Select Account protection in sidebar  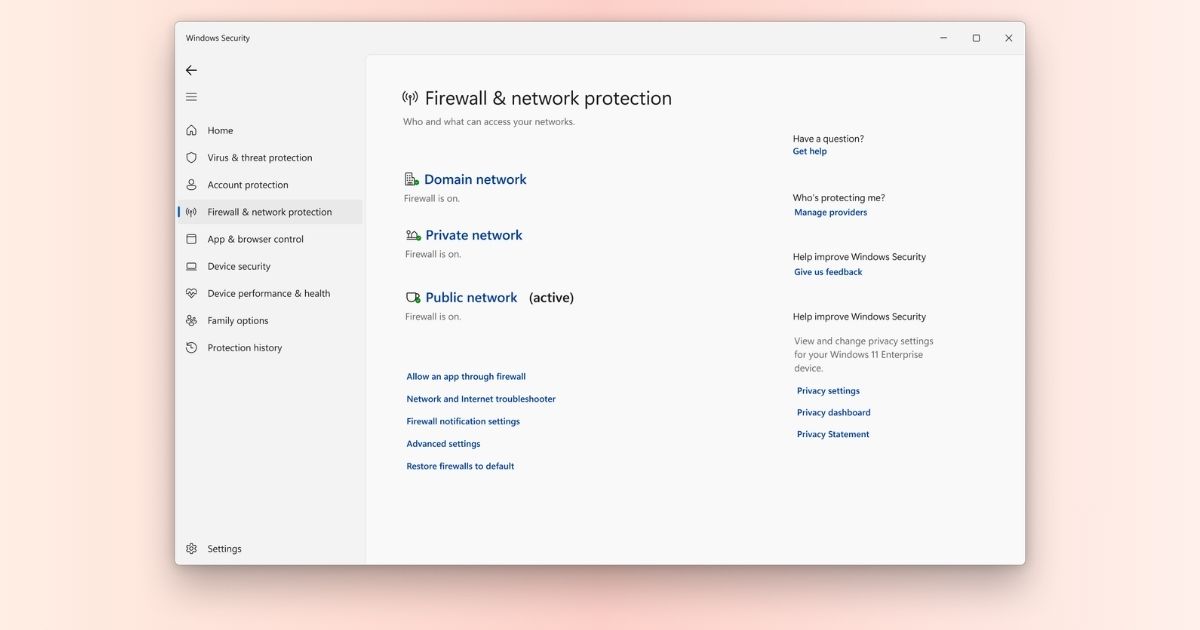(248, 184)
